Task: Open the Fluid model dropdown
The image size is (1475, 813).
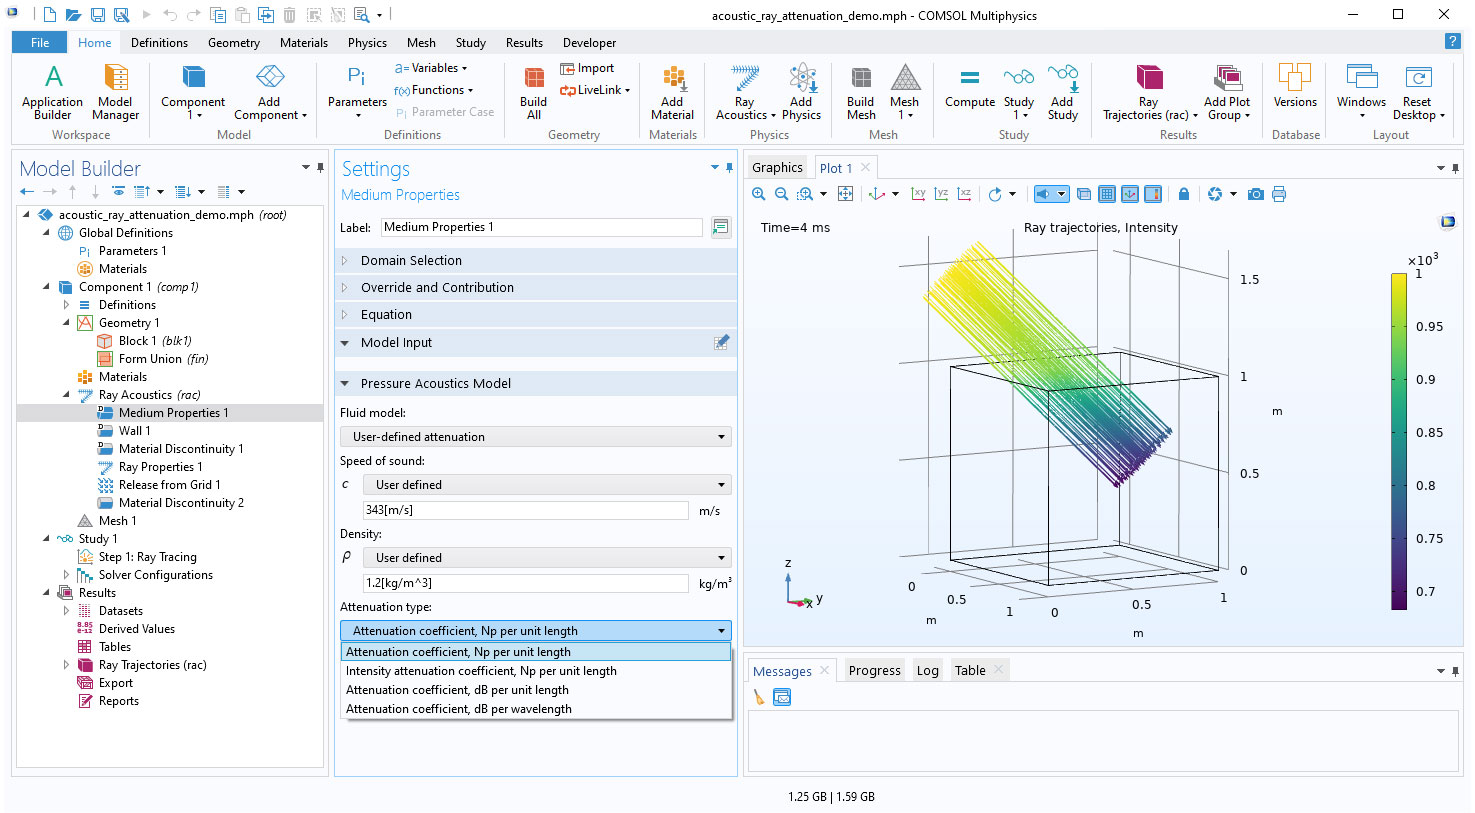Action: click(x=535, y=437)
